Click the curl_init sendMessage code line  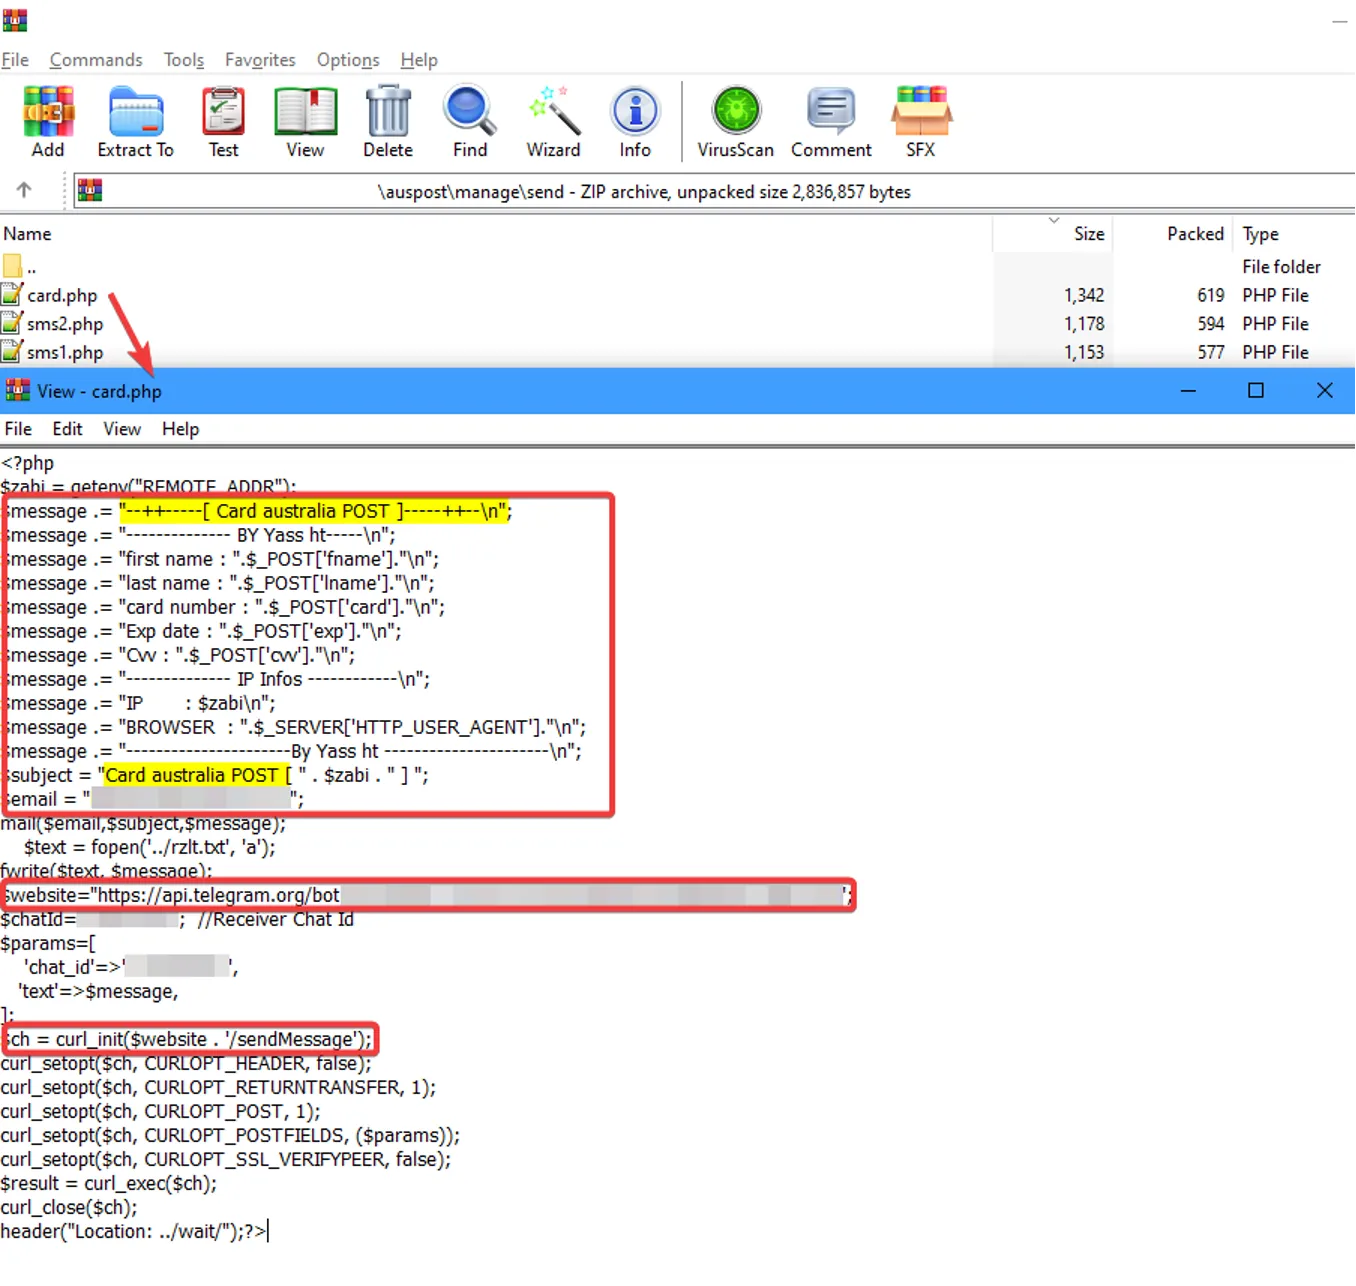(x=187, y=1039)
